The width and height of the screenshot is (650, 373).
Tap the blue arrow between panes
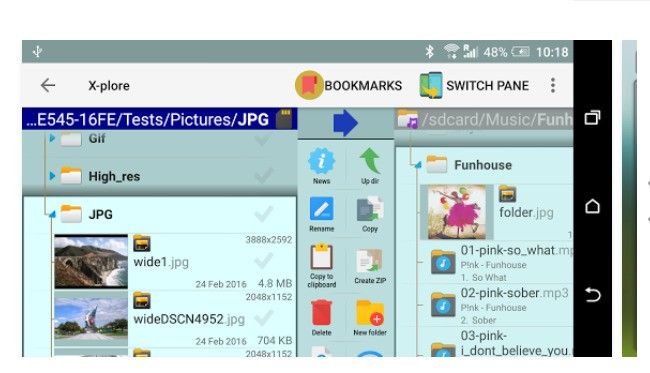point(345,123)
